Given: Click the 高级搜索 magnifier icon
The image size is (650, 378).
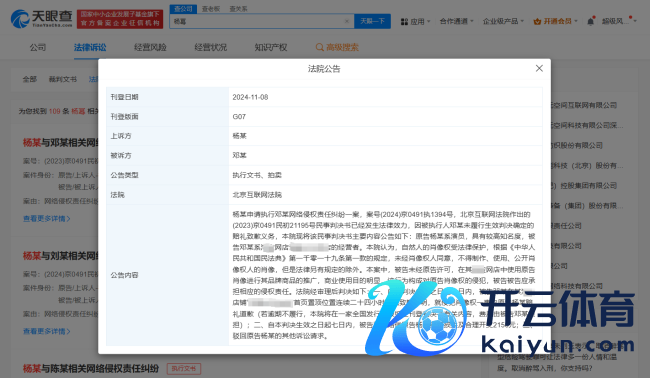Looking at the screenshot, I should [x=319, y=47].
